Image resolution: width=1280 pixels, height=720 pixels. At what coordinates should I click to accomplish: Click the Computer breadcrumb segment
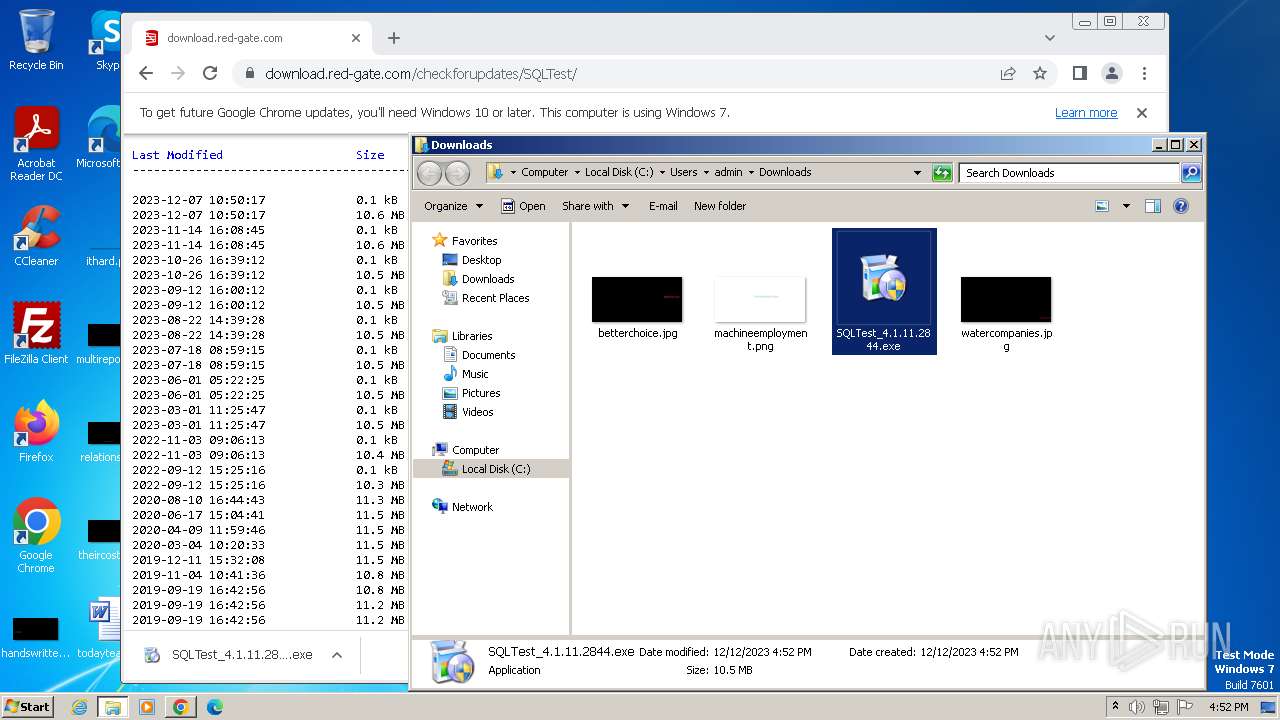(544, 172)
